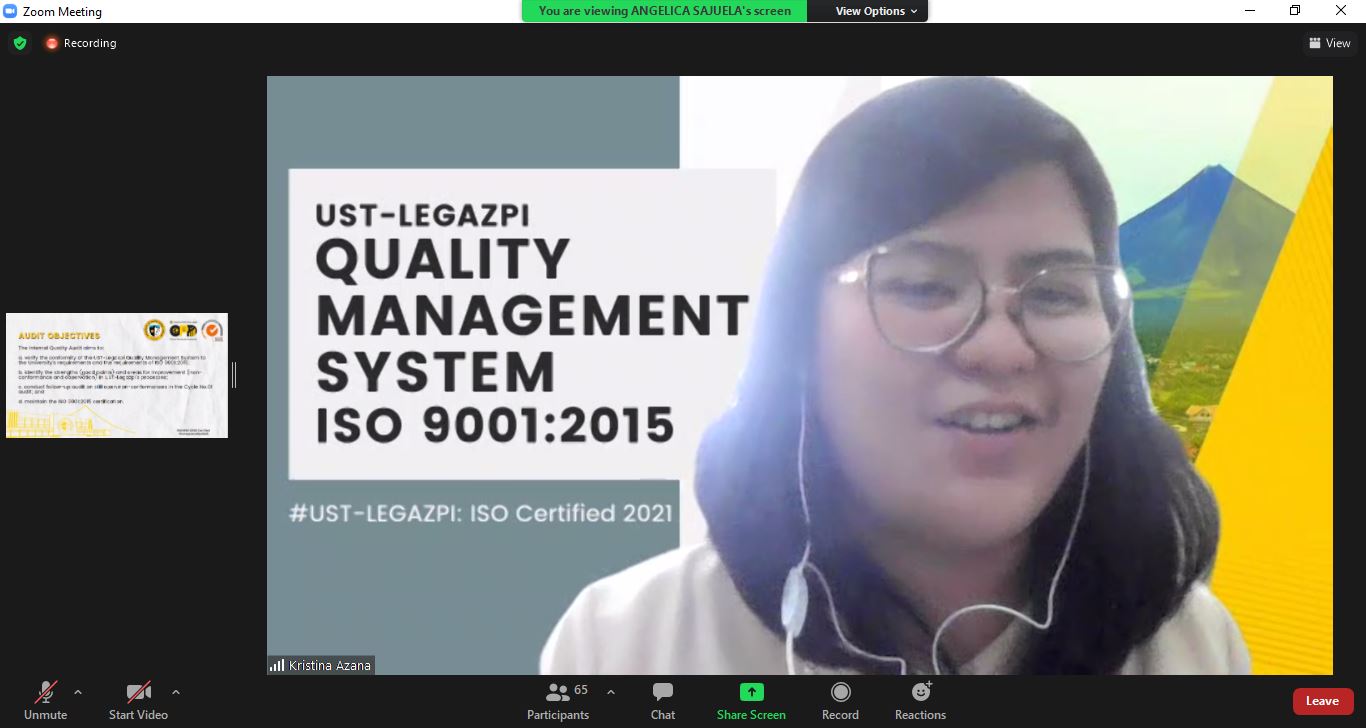Click the divider handle beside the slide thumbnail
This screenshot has height=728, width=1366.
(234, 375)
